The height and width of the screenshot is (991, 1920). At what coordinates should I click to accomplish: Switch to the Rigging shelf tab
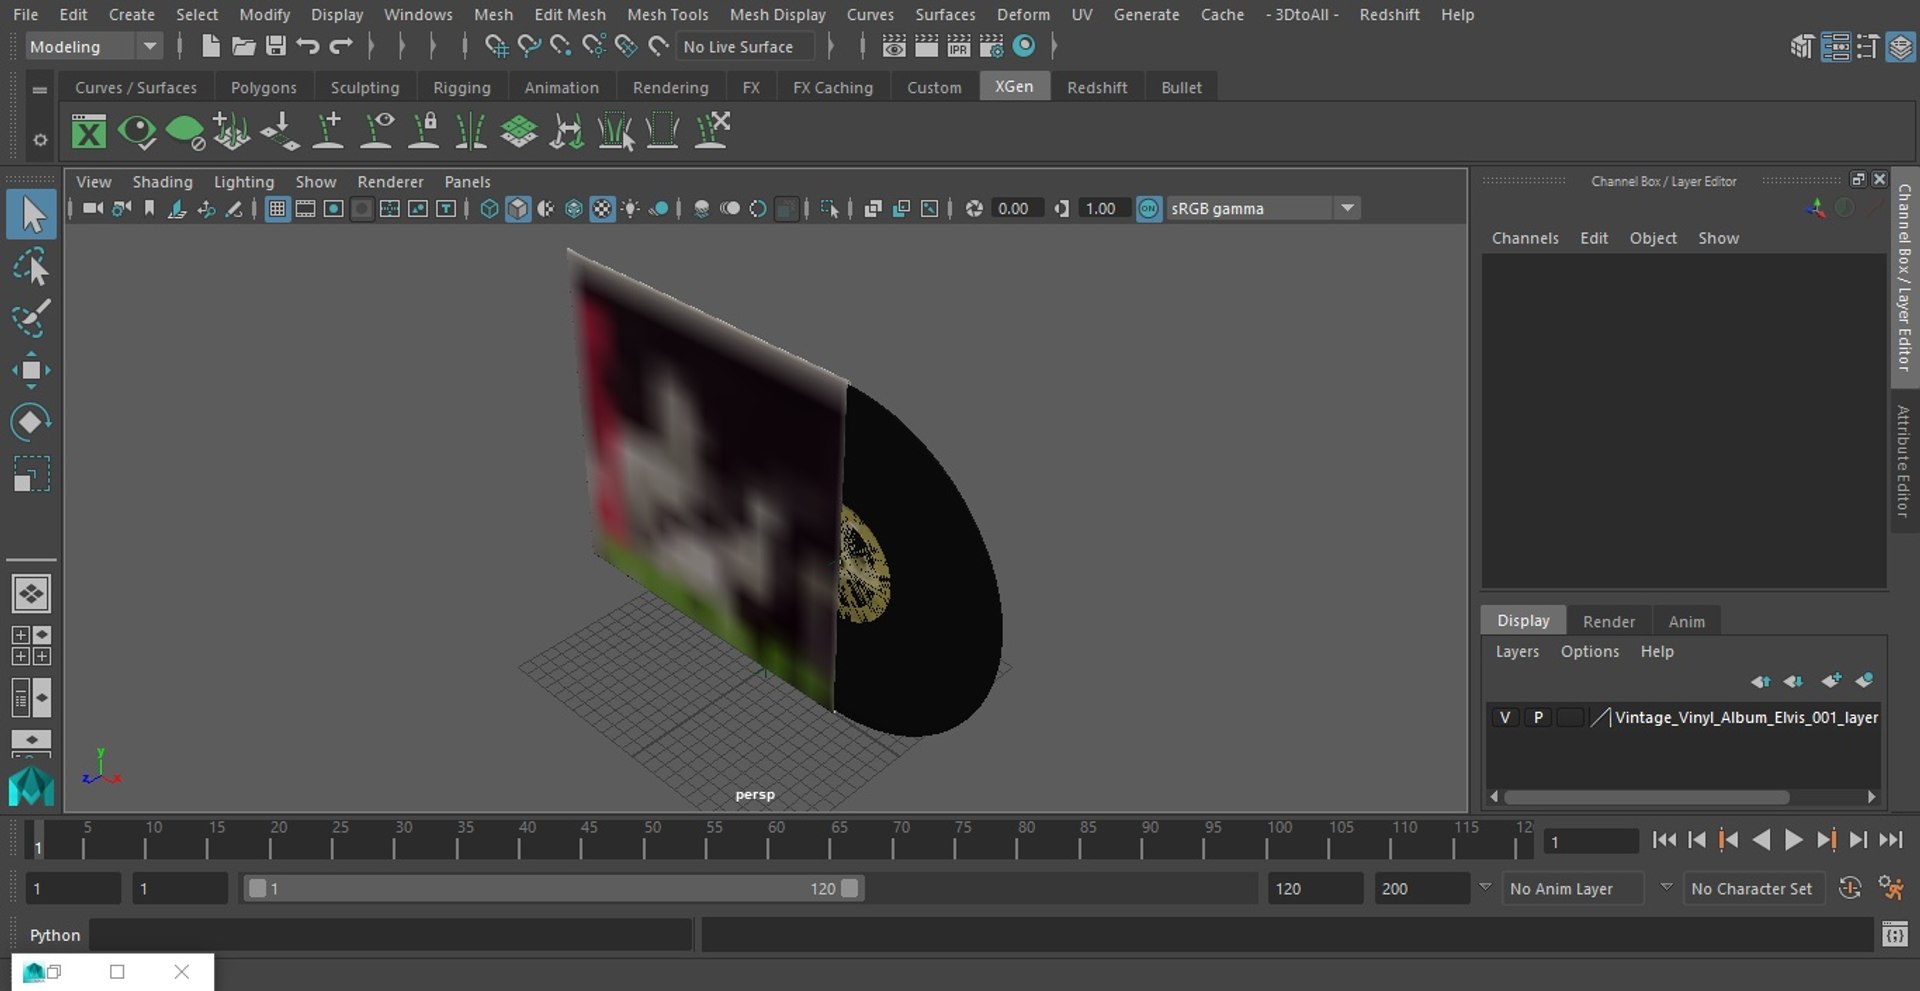[461, 88]
